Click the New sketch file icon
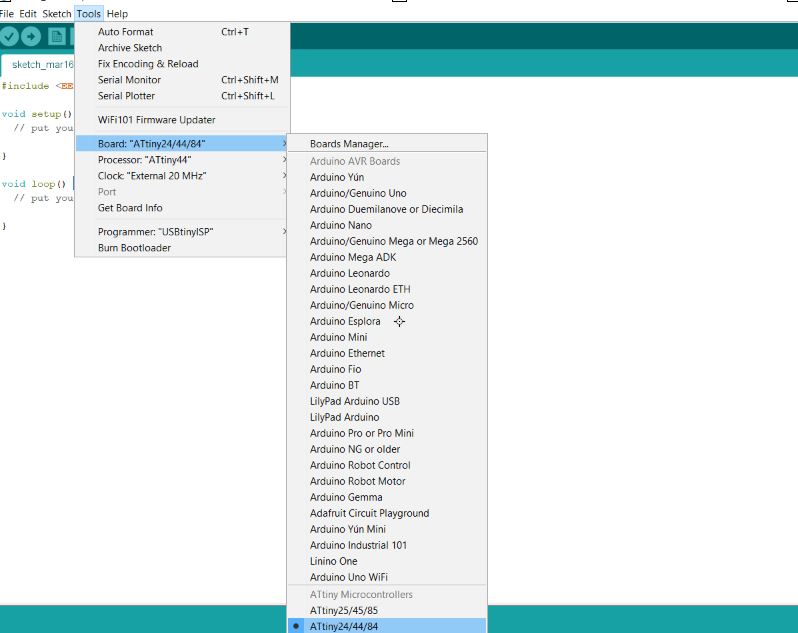Viewport: 798px width, 633px height. (x=56, y=36)
